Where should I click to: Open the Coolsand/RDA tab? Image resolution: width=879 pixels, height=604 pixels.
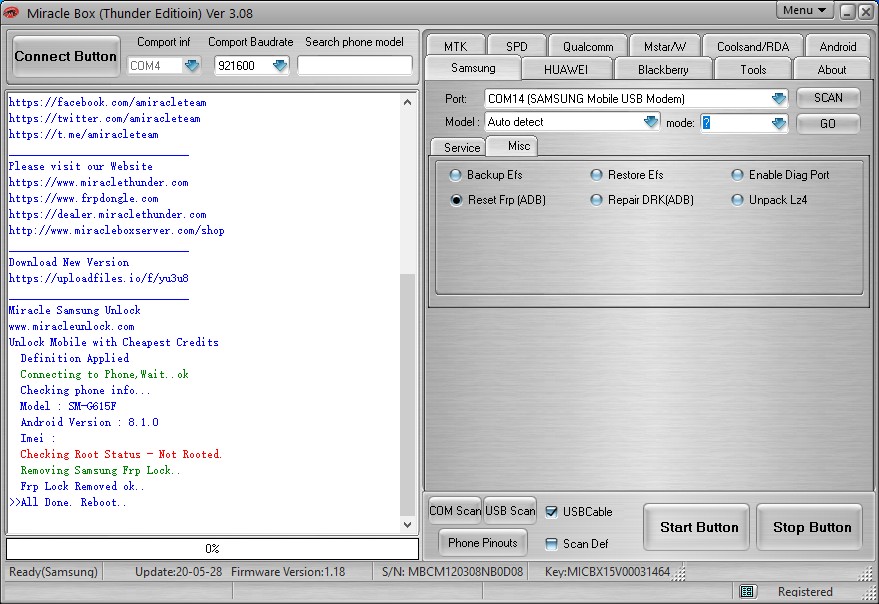click(x=752, y=47)
